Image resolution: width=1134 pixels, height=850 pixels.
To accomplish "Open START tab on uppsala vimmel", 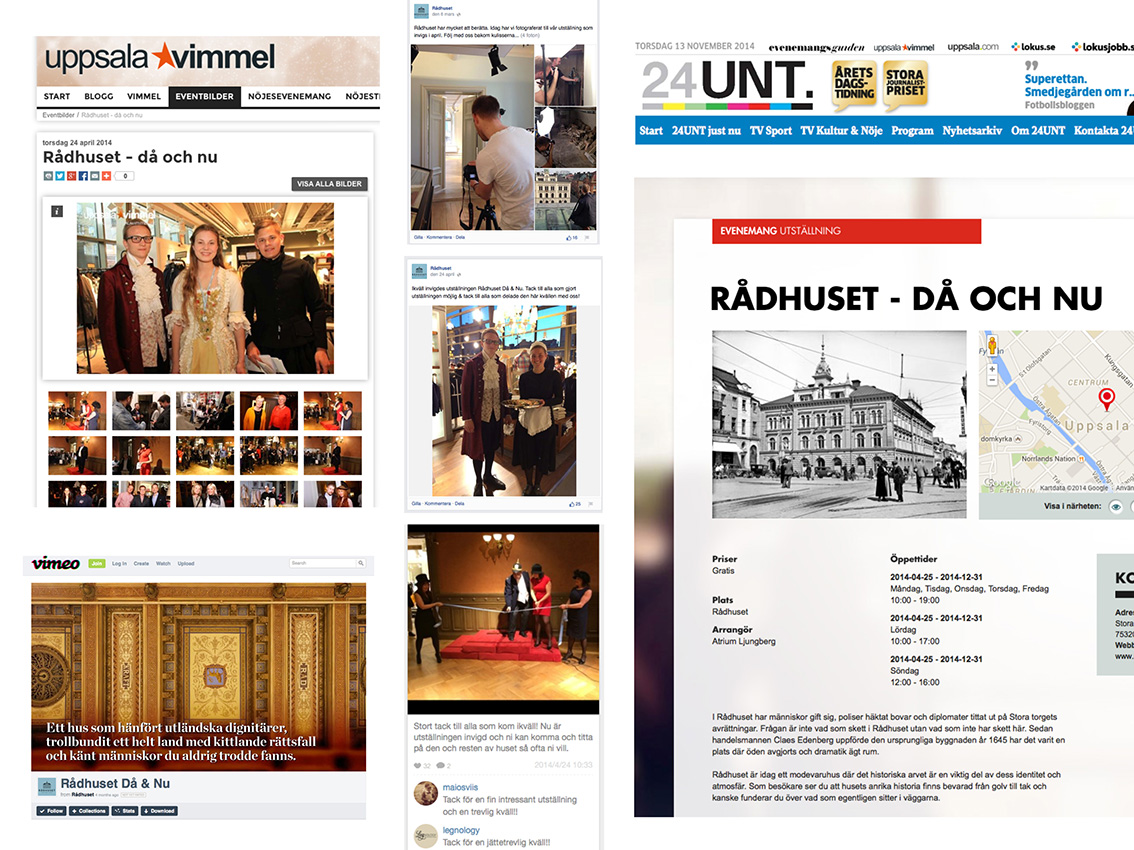I will (x=56, y=96).
